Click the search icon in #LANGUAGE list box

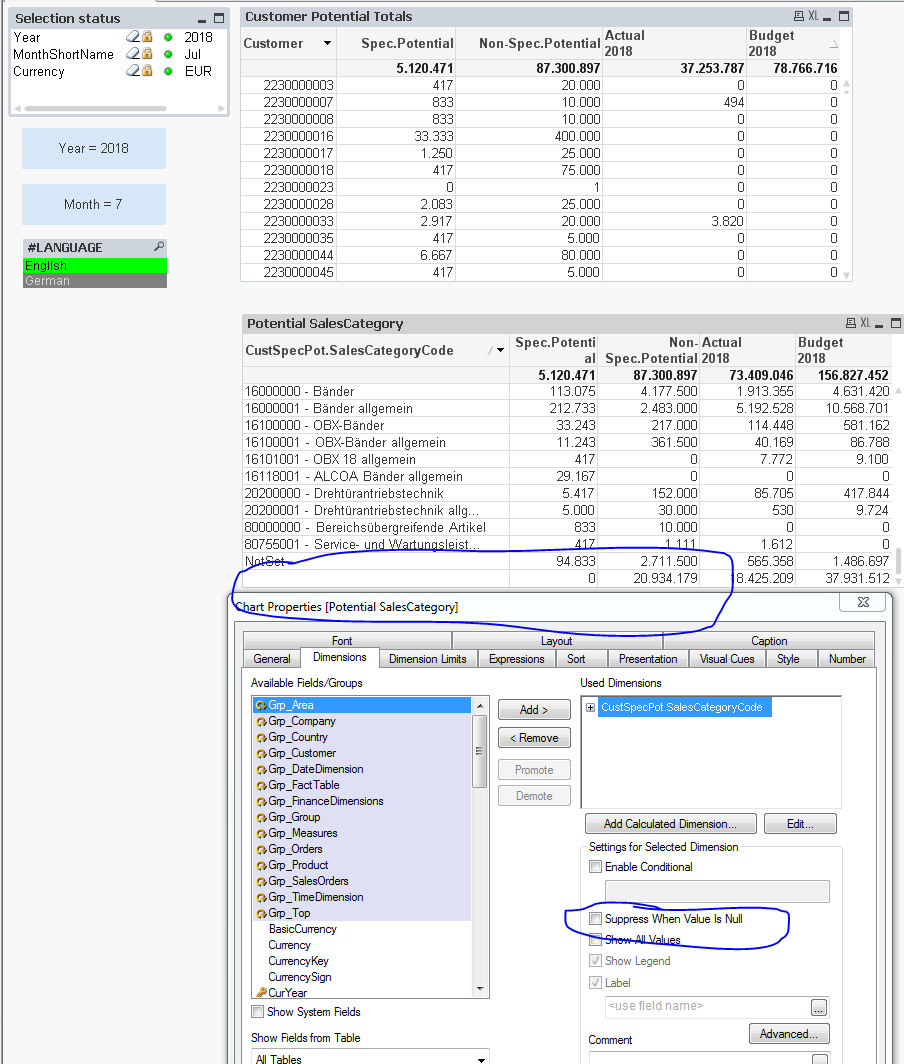158,247
